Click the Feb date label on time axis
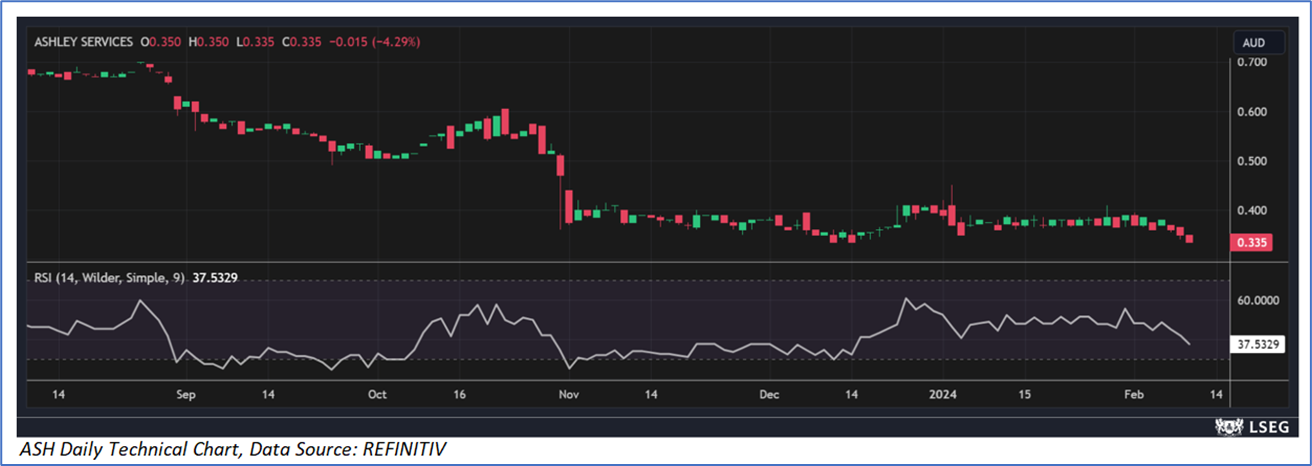This screenshot has width=1312, height=466. [1132, 395]
